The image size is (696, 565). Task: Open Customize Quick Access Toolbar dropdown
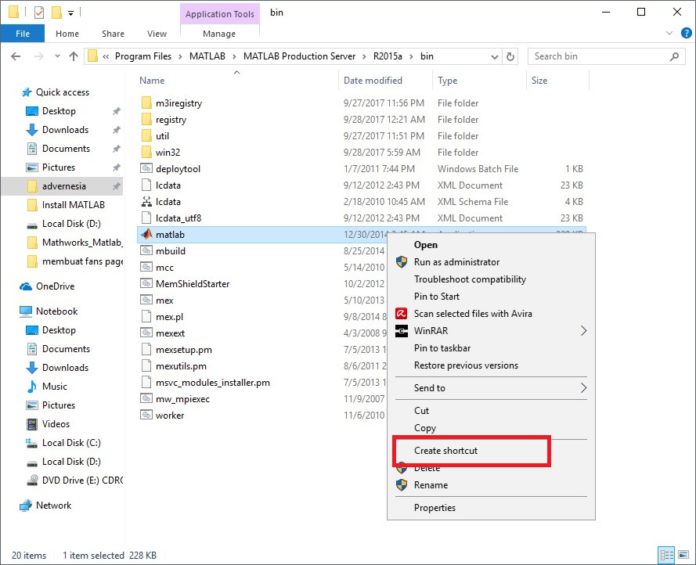(x=71, y=13)
